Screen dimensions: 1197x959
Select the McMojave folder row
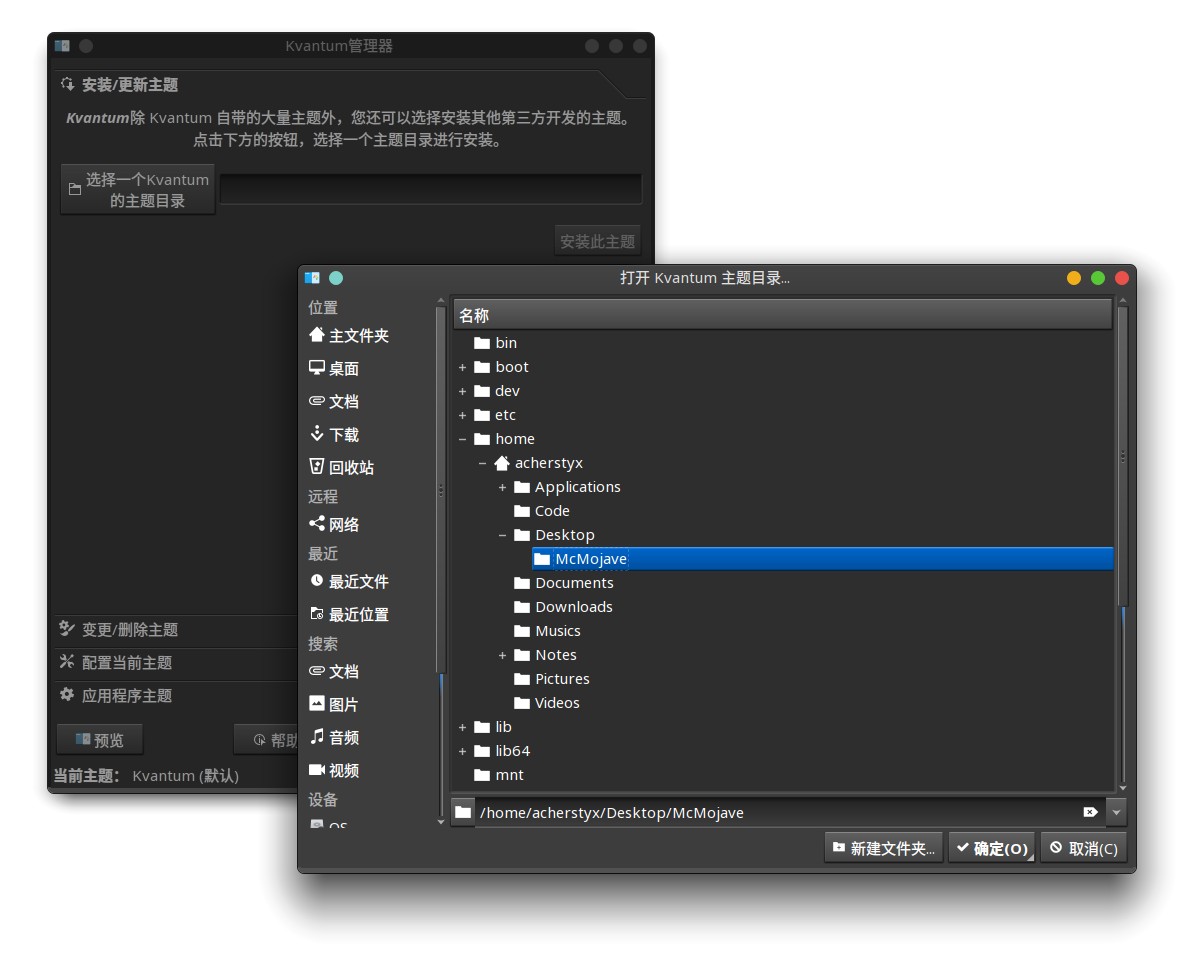822,559
